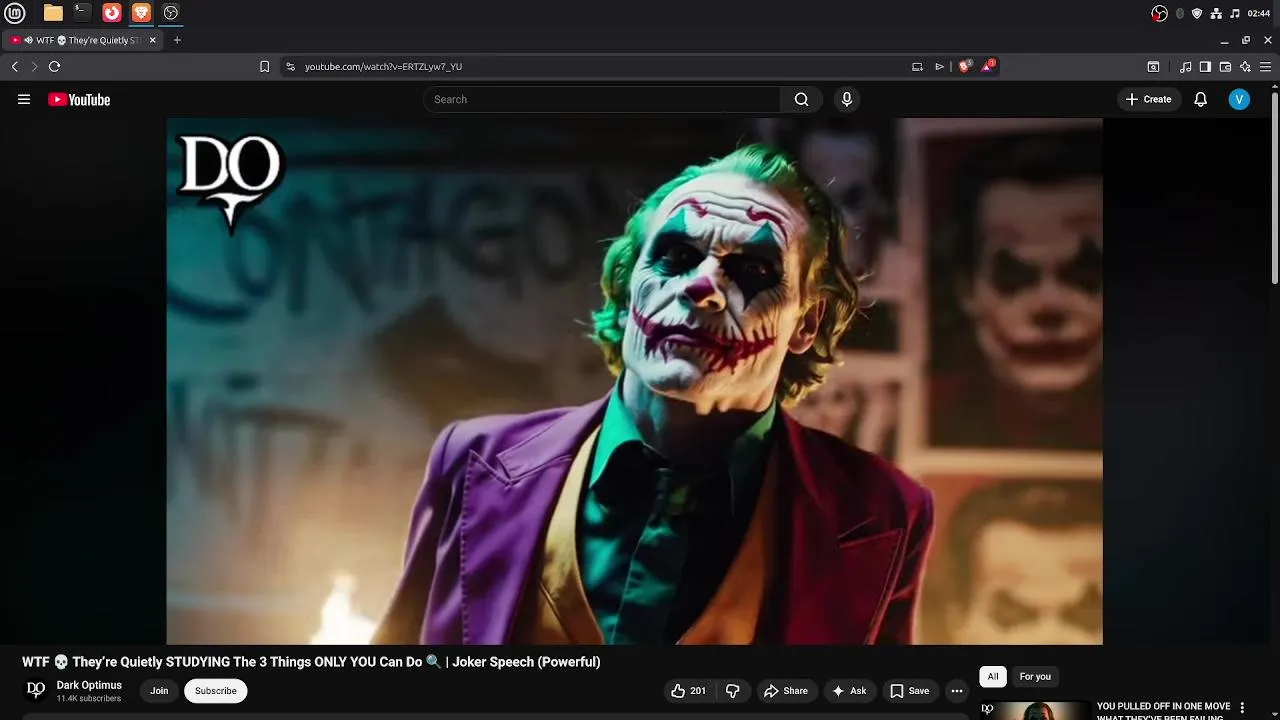Dislike this video
Screen dimensions: 1280x720
point(732,691)
